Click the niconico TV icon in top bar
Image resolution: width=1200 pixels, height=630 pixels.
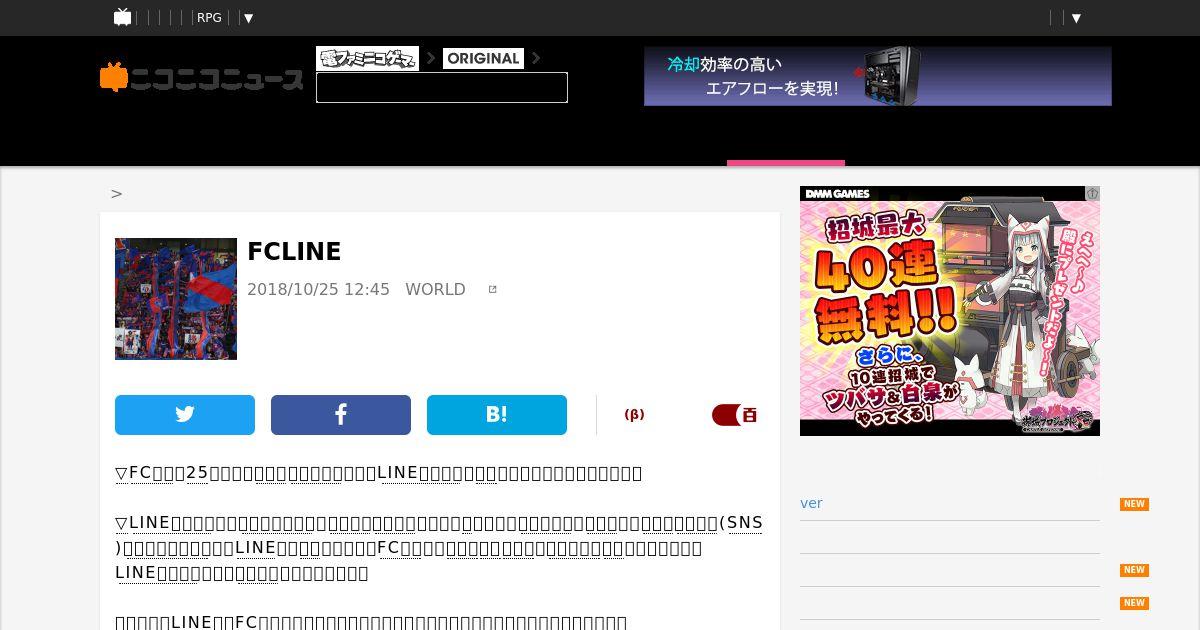pos(123,17)
